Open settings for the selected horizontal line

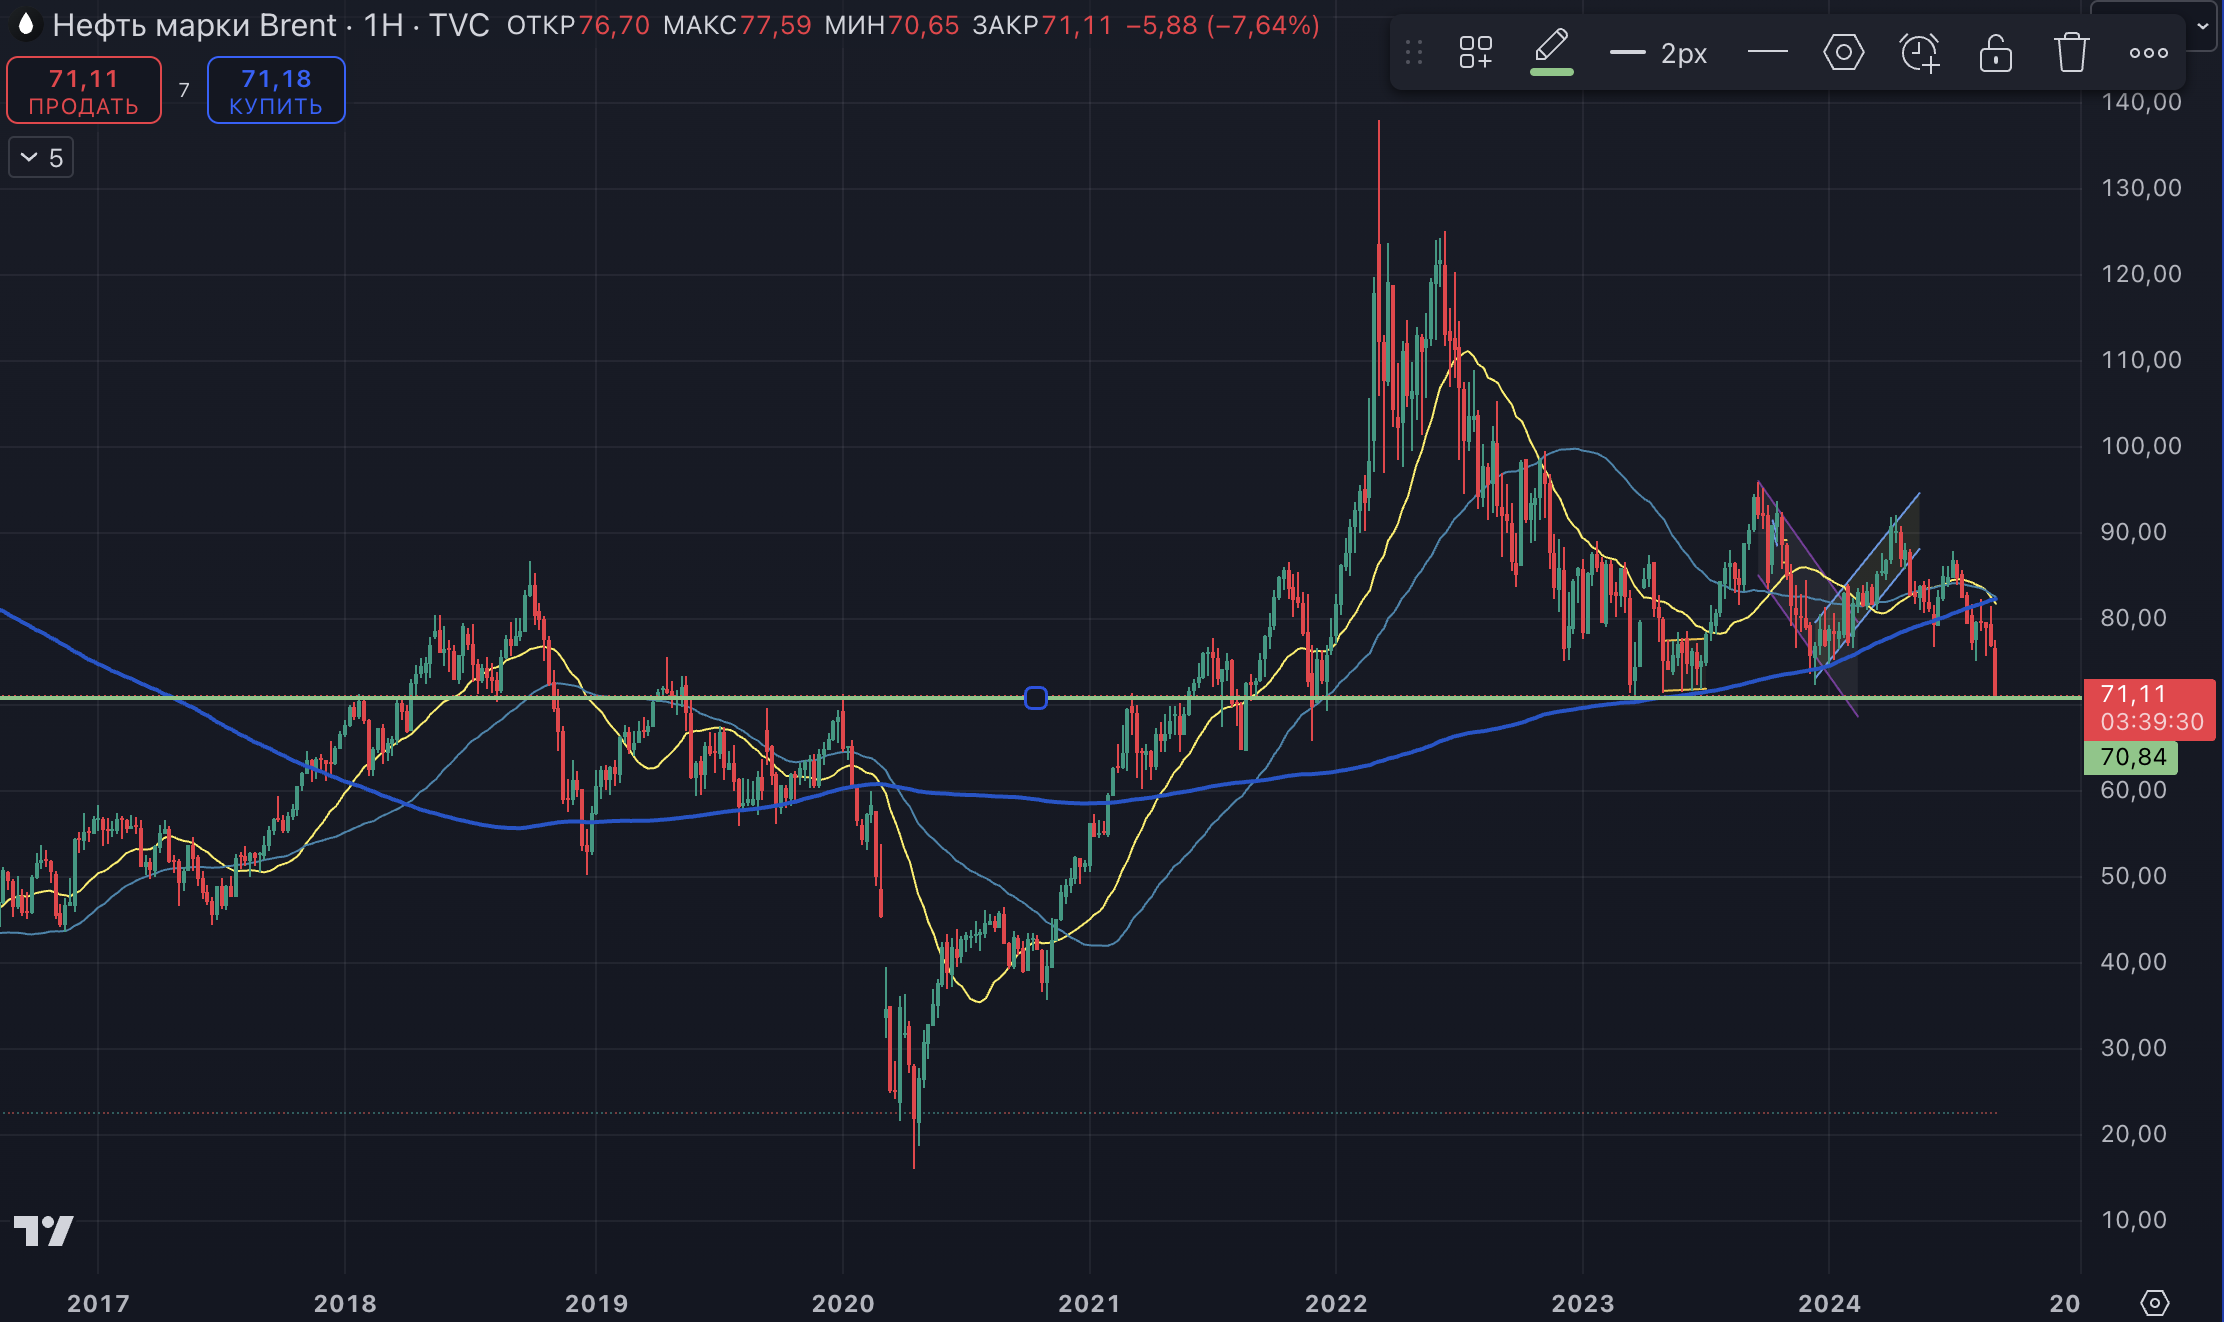[1843, 52]
